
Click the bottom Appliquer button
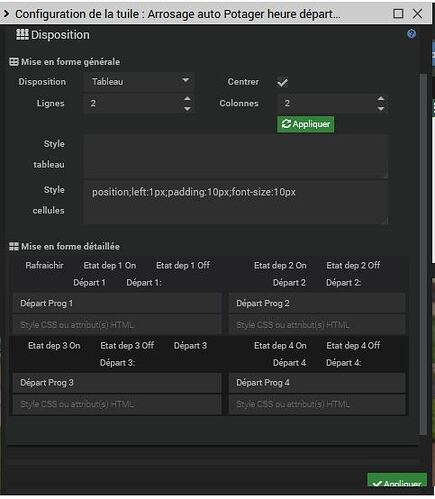tap(397, 481)
